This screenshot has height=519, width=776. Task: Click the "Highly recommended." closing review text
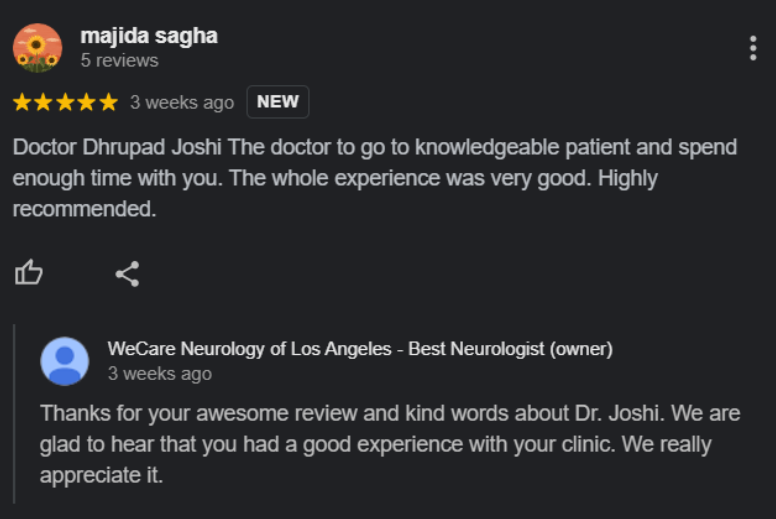(x=85, y=210)
